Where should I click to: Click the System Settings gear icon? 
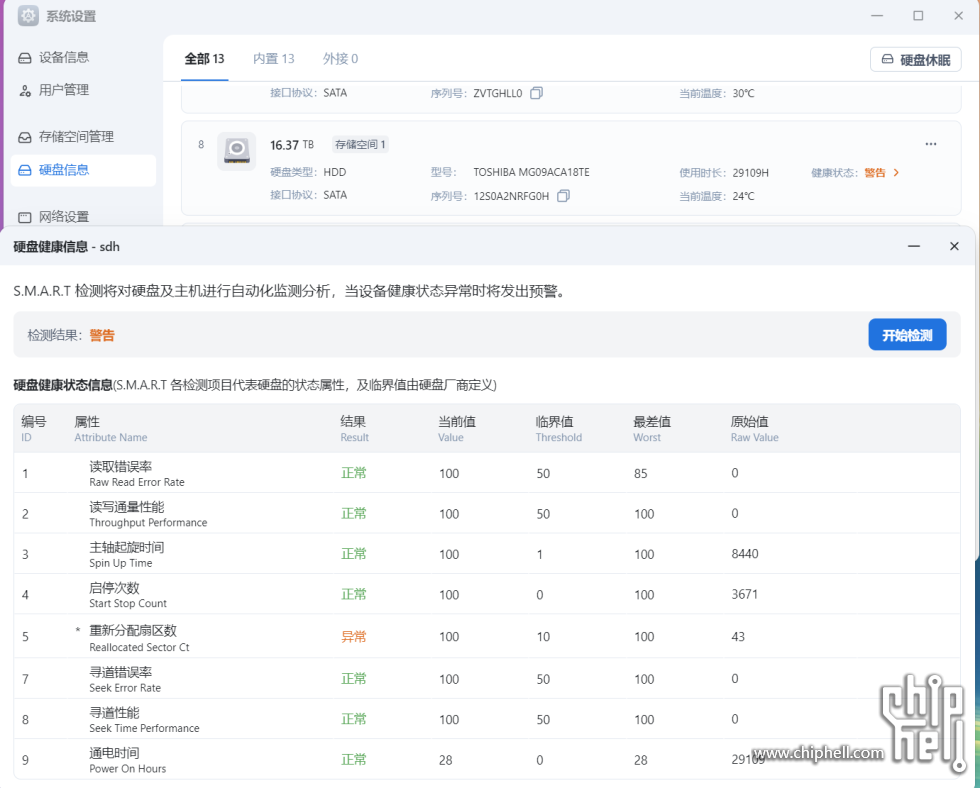(28, 16)
